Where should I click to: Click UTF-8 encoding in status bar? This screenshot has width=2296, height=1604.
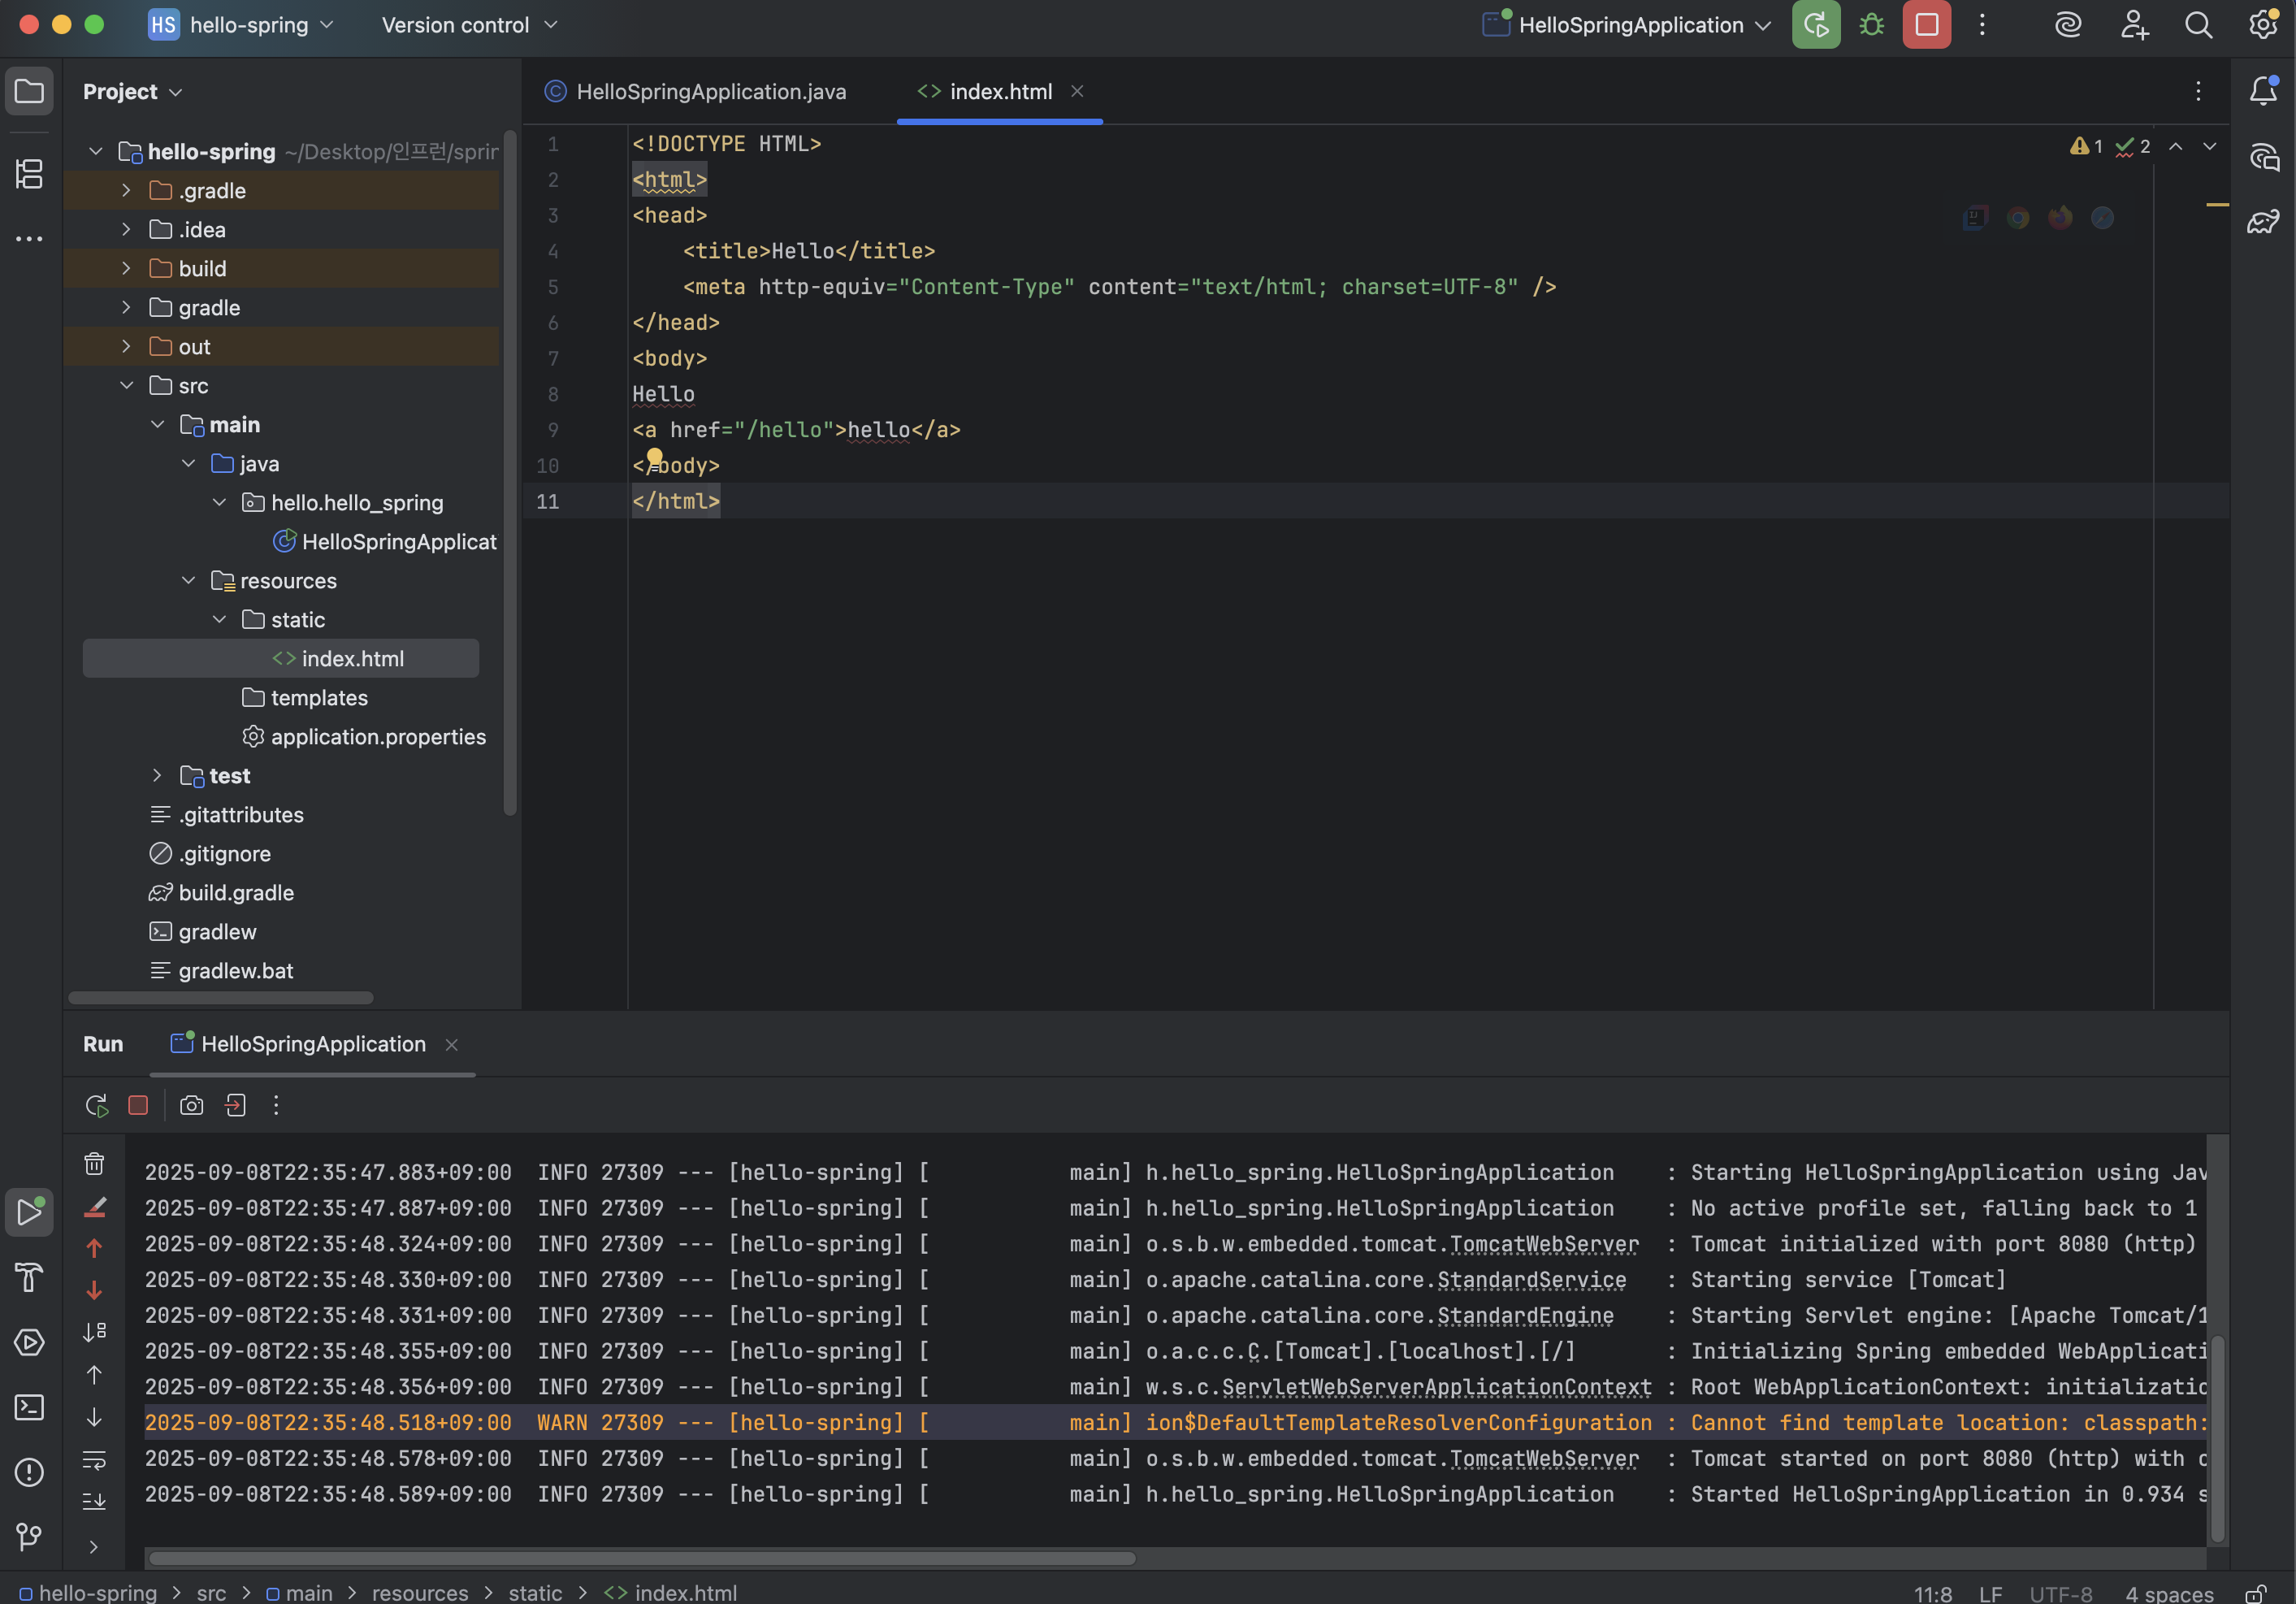point(2061,1594)
